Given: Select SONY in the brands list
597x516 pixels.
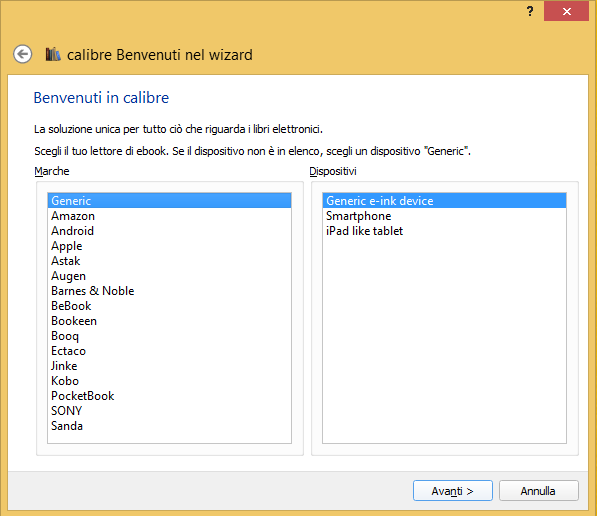Looking at the screenshot, I should click(169, 411).
